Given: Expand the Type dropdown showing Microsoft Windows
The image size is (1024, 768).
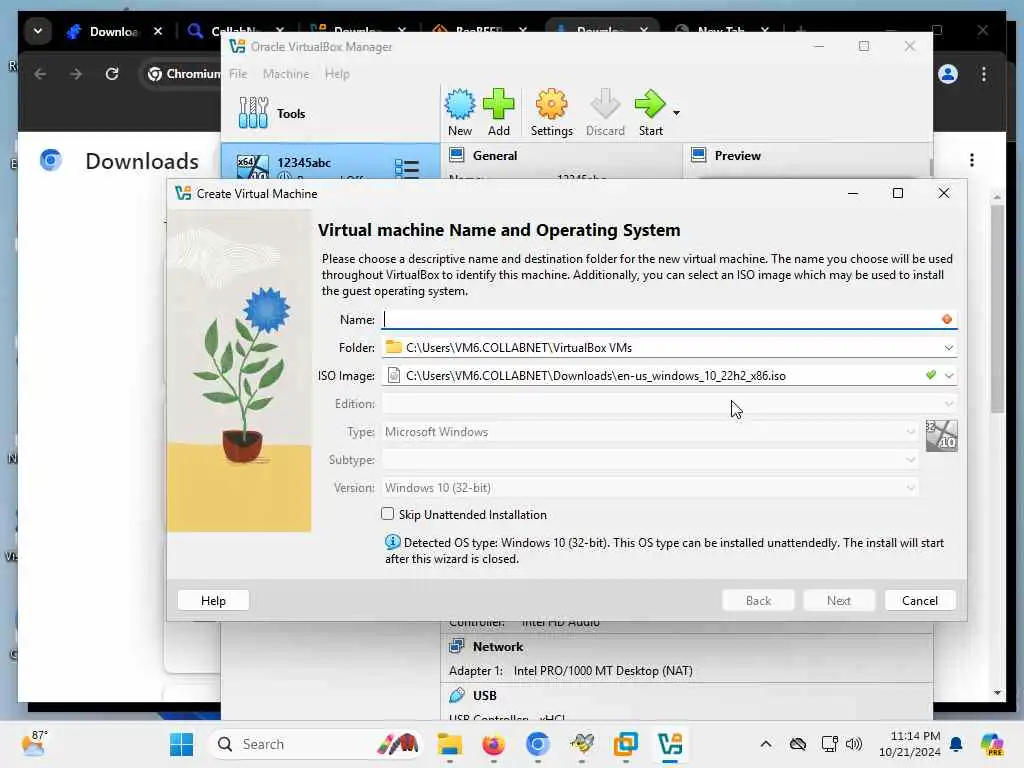Looking at the screenshot, I should (910, 432).
